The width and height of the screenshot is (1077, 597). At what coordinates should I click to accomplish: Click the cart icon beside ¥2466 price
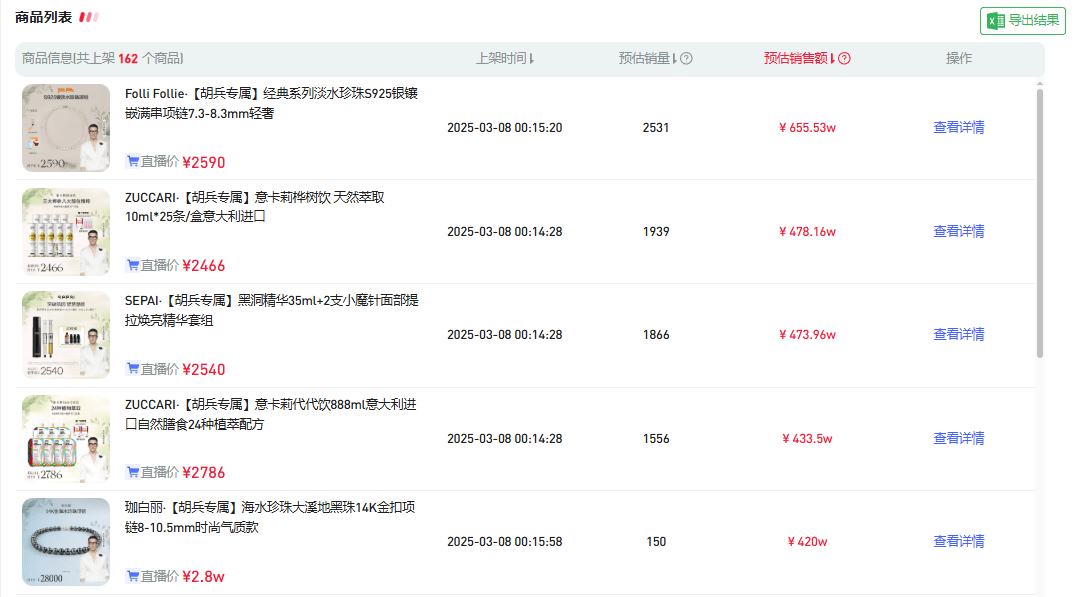[x=132, y=265]
